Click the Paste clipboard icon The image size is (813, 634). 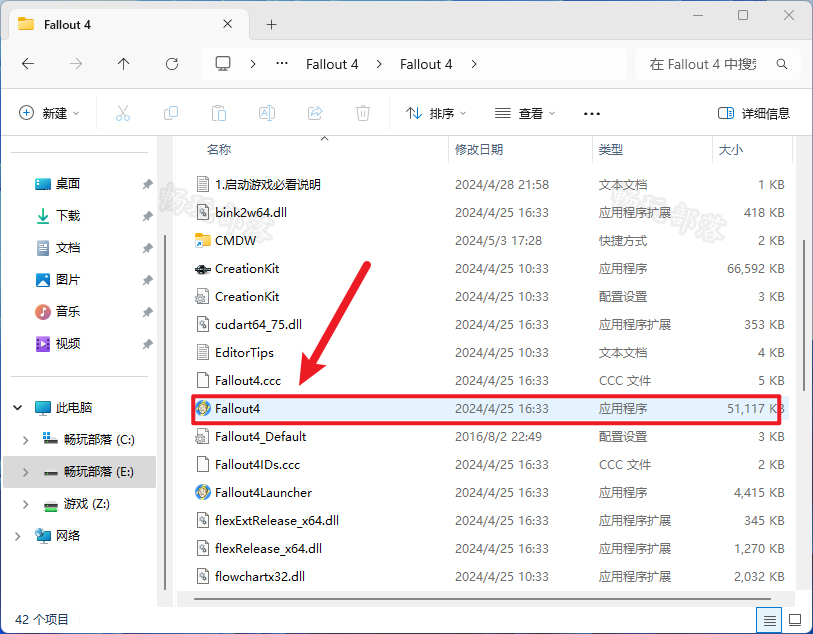tap(219, 113)
